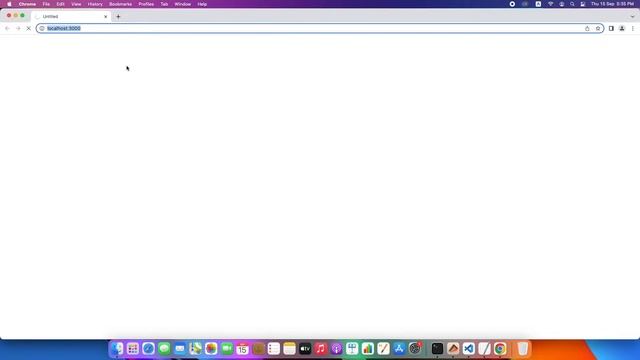Click the site information icon in address bar
The image size is (640, 360).
tap(42, 28)
